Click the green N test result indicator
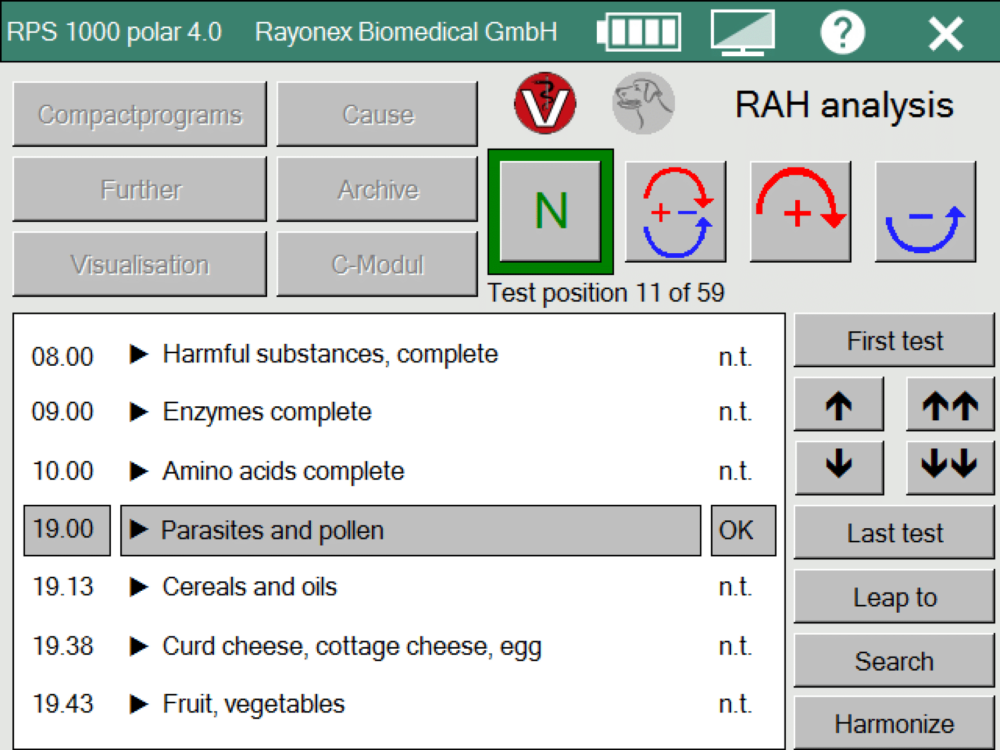This screenshot has width=1000, height=750. [x=549, y=210]
